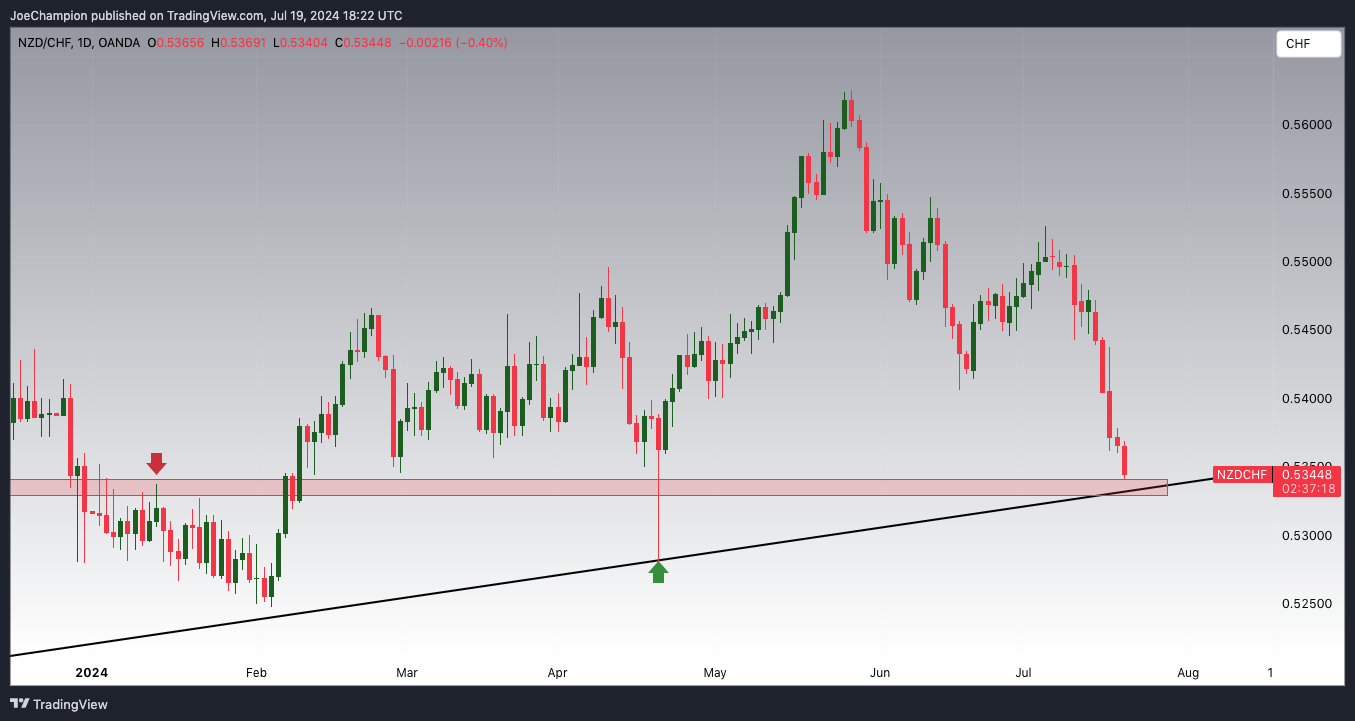The width and height of the screenshot is (1355, 721).
Task: Click the NZDCHF price label tag
Action: (x=1242, y=475)
